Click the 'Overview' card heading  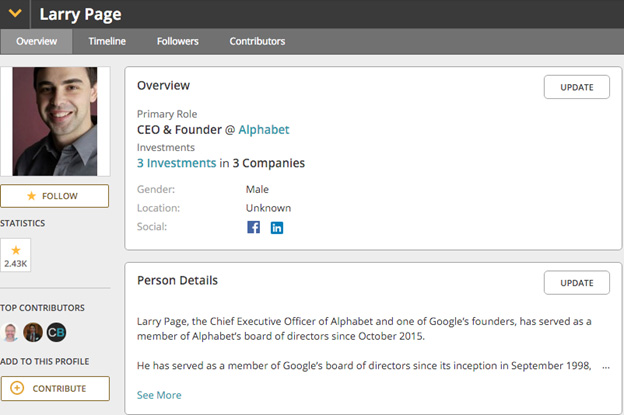click(163, 86)
